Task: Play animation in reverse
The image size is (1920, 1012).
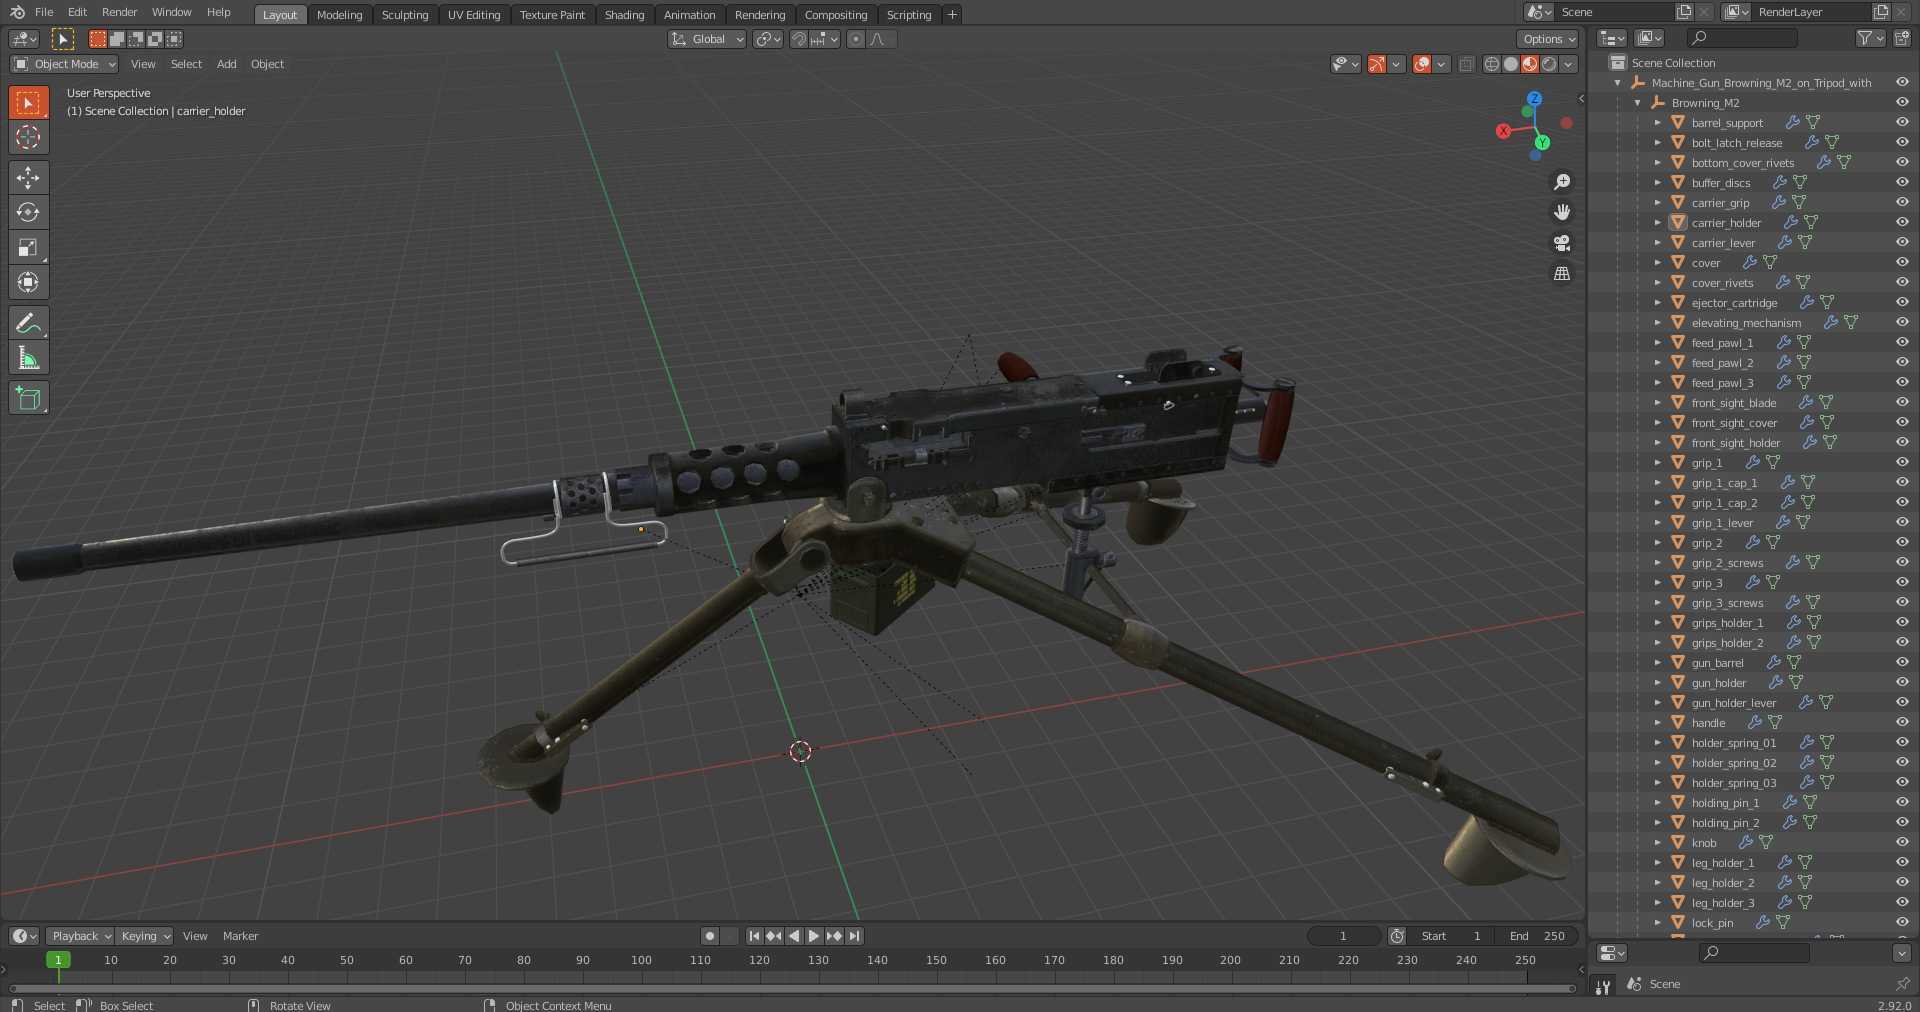Action: (794, 936)
